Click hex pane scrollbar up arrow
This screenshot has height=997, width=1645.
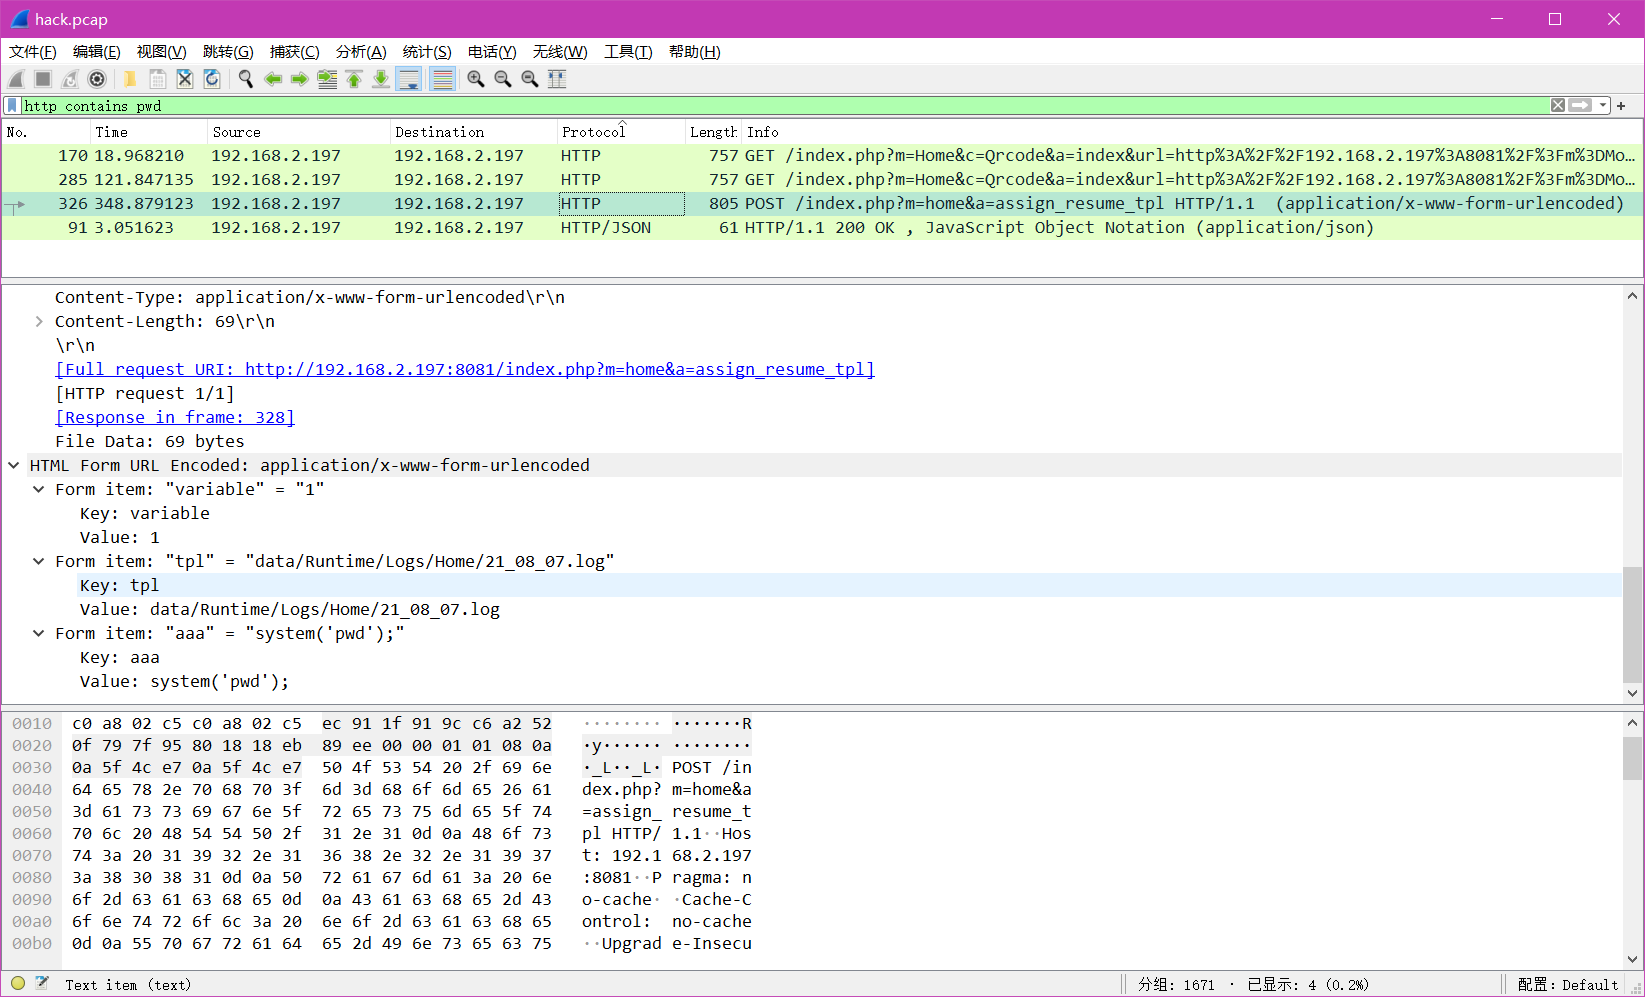pos(1632,723)
